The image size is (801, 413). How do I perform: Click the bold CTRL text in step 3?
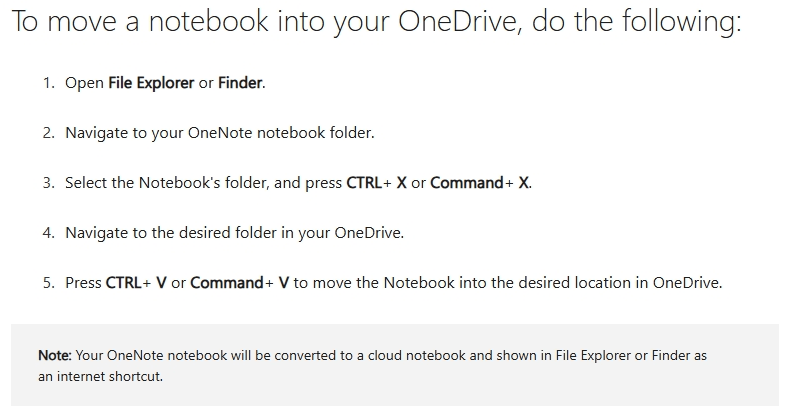click(364, 183)
